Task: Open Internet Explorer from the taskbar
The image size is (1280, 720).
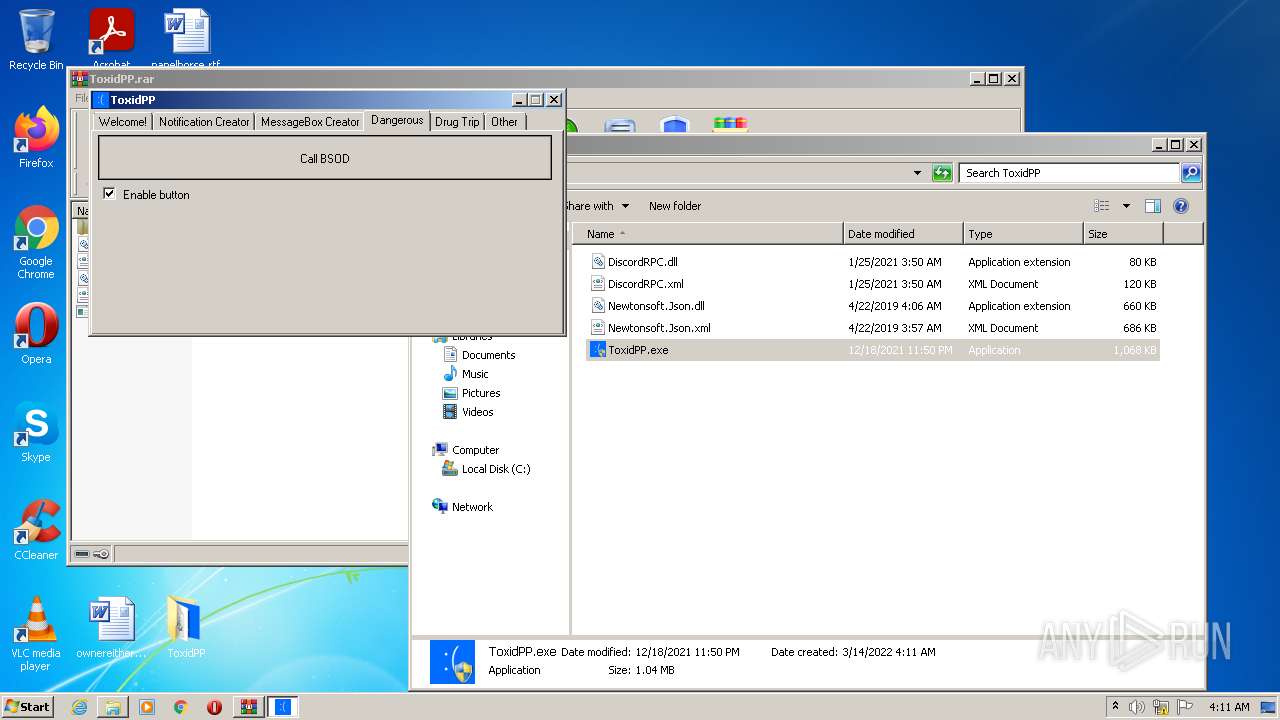Action: (79, 707)
